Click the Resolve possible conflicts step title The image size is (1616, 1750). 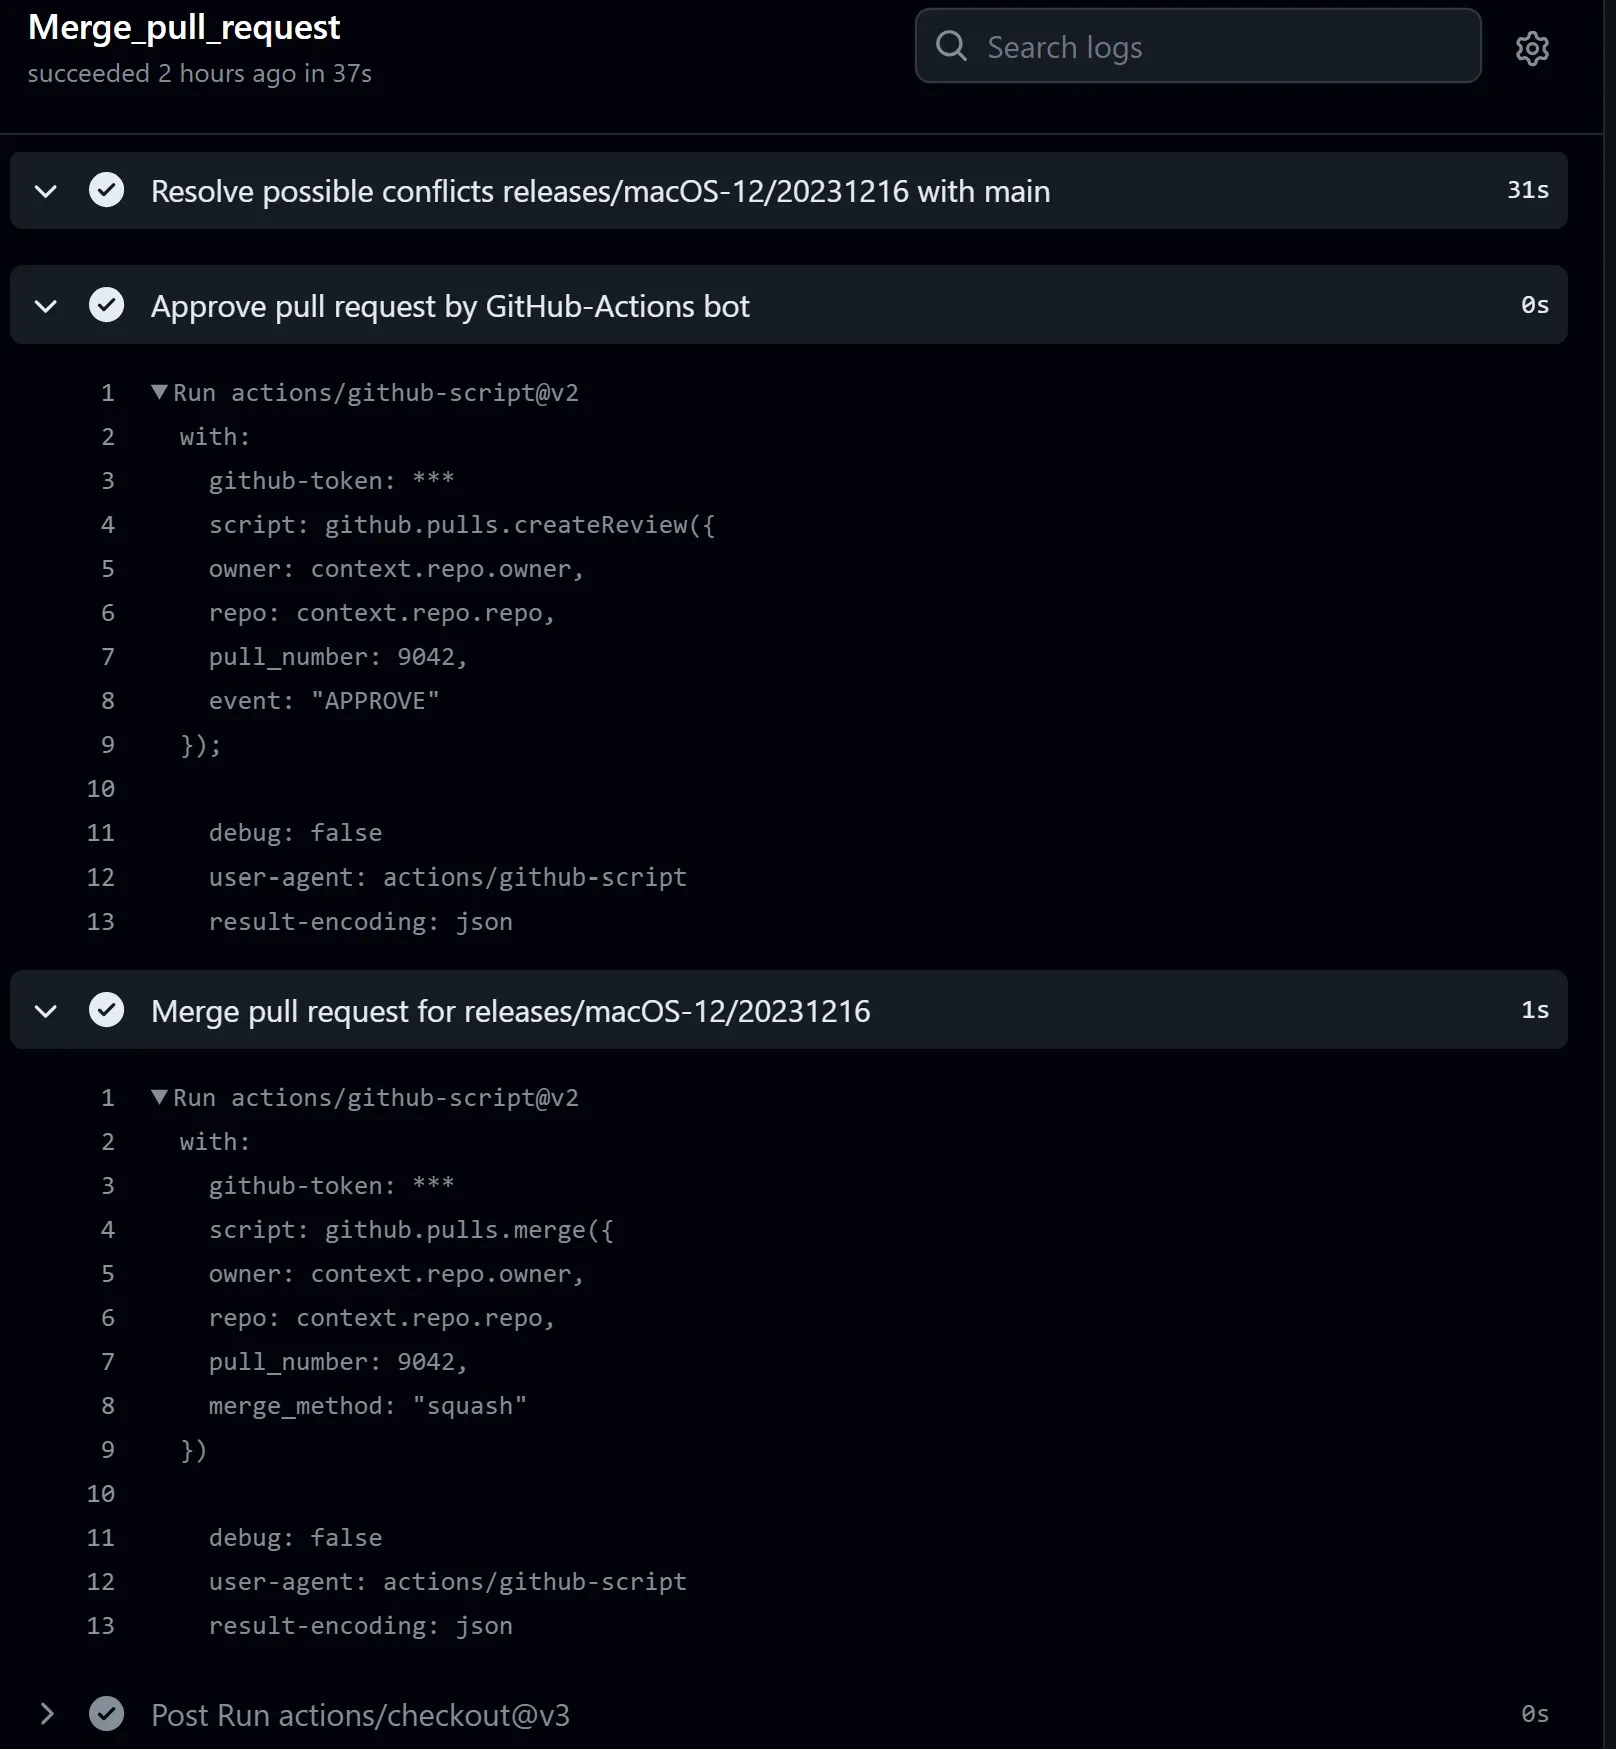600,191
